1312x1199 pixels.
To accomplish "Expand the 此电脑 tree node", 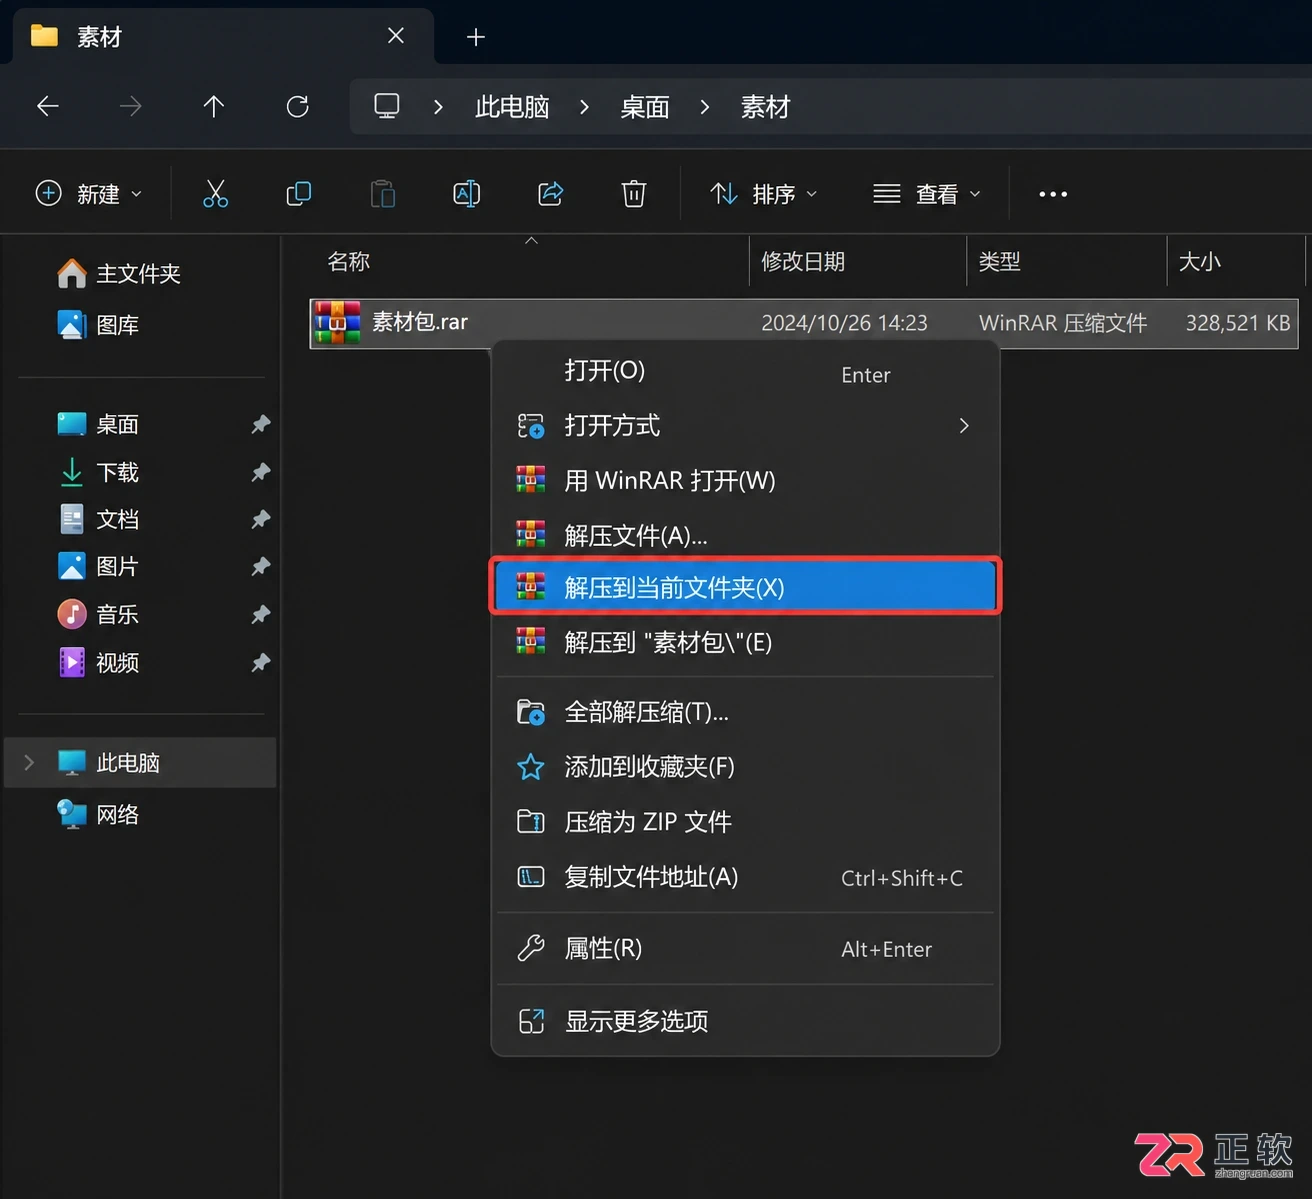I will click(x=29, y=763).
